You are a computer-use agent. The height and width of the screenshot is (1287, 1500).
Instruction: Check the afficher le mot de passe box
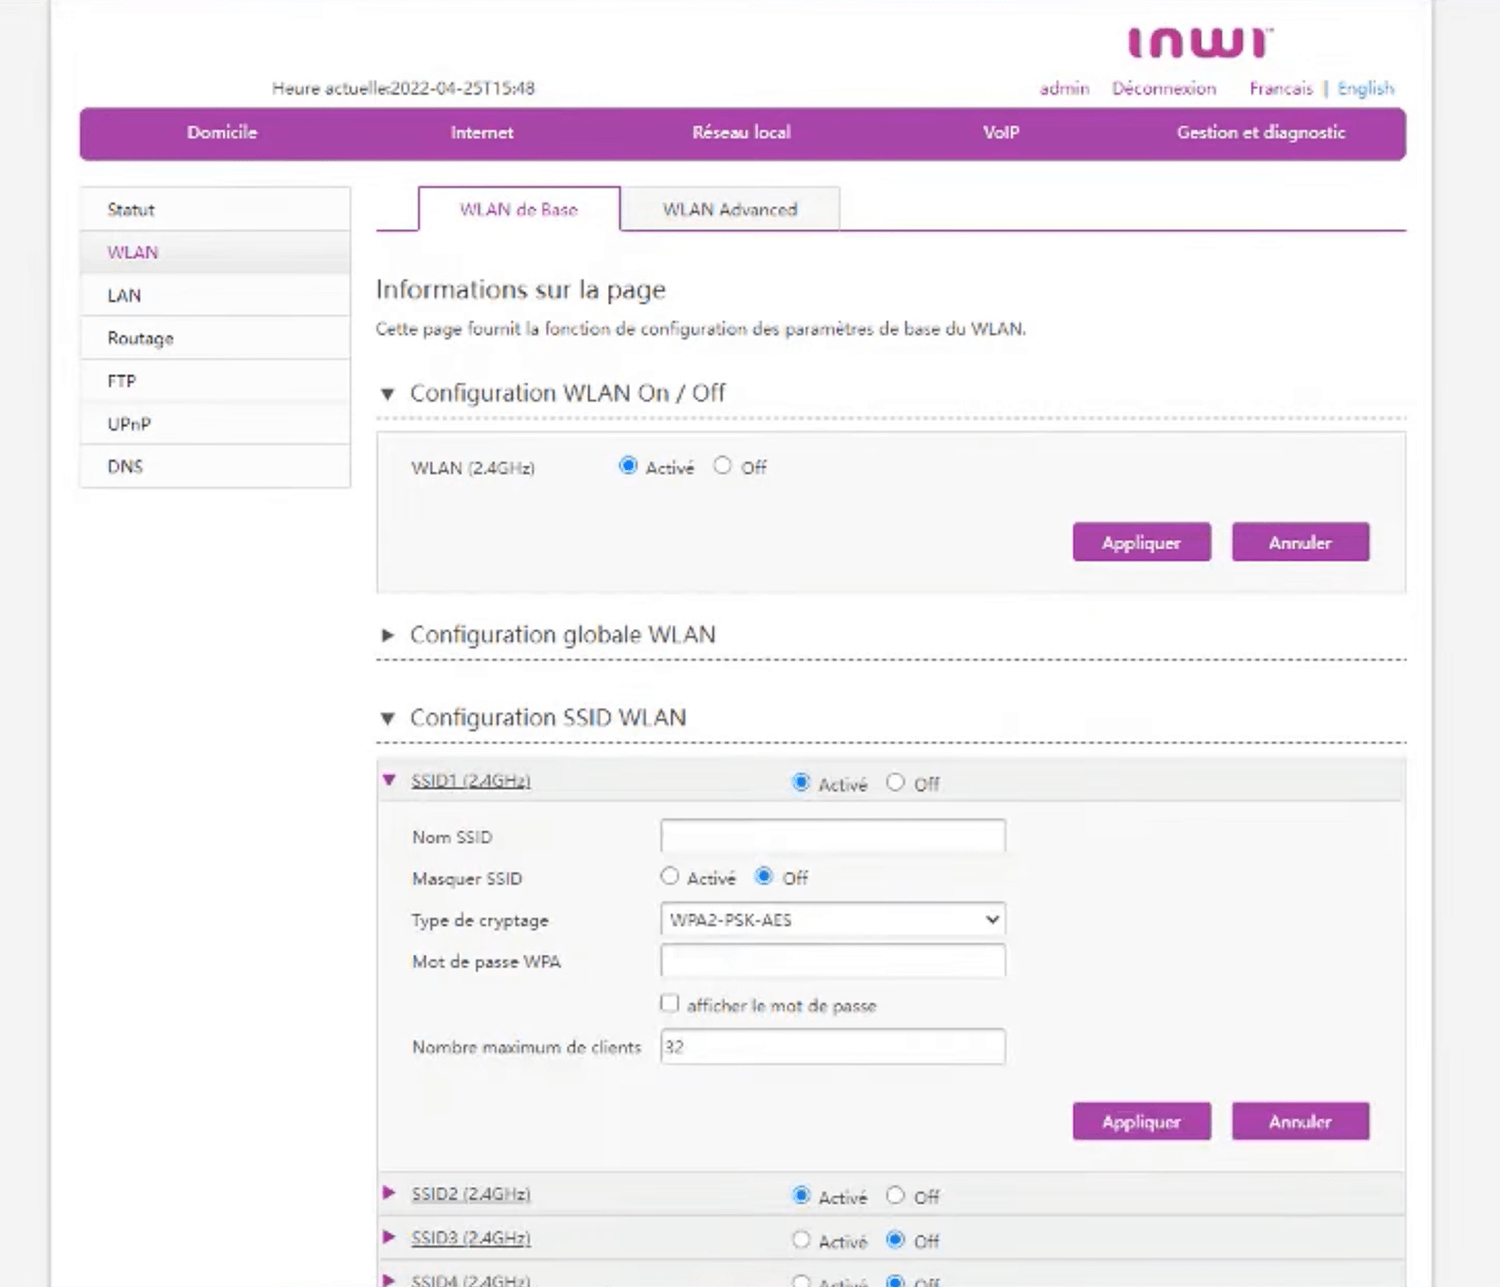click(670, 1004)
